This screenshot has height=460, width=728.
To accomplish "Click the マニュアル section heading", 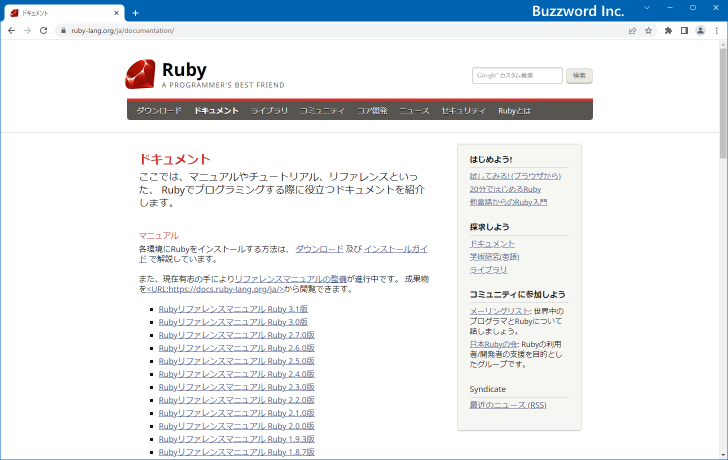I will coord(159,235).
